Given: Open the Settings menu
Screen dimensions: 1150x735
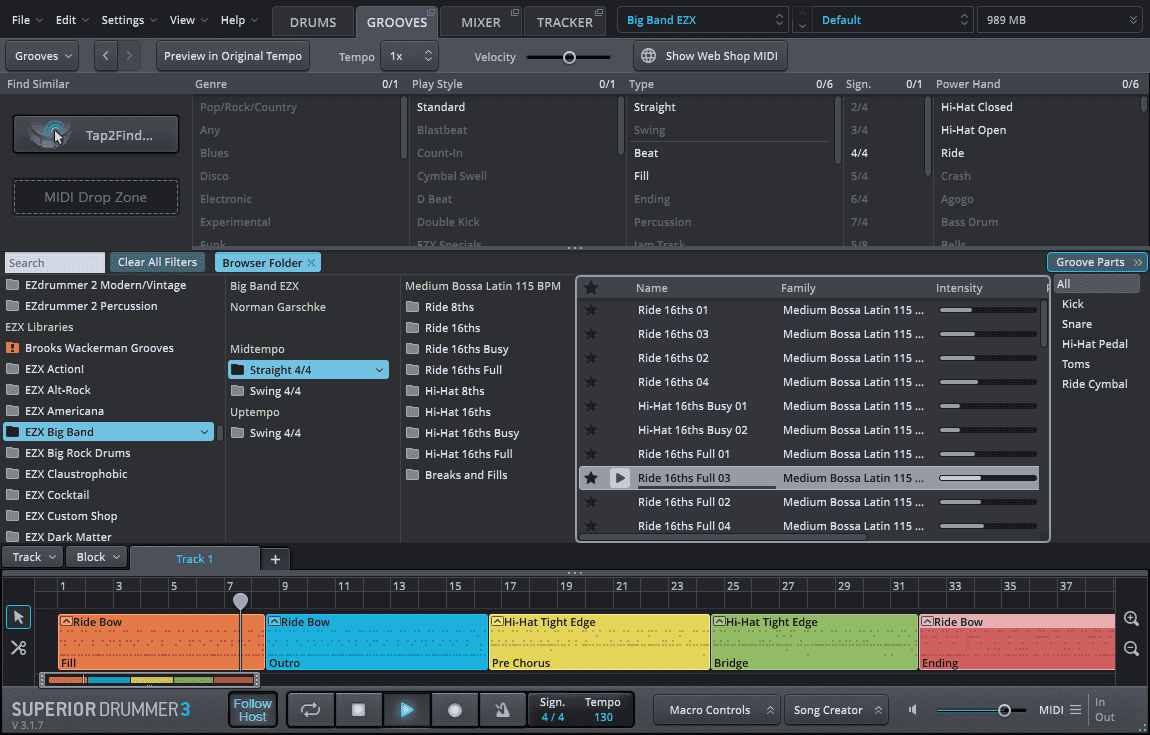Looking at the screenshot, I should 129,20.
